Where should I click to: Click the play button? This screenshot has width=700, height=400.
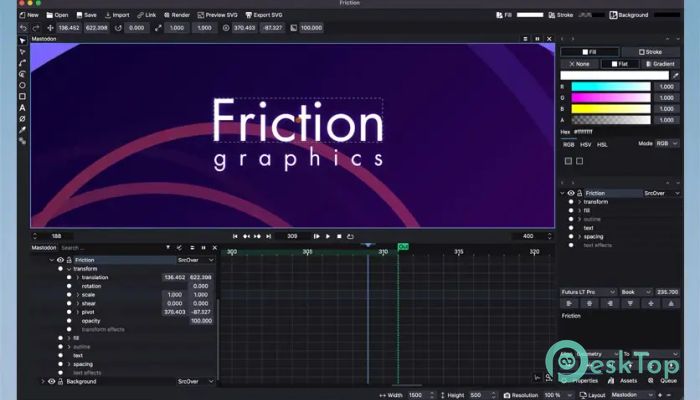pos(328,236)
